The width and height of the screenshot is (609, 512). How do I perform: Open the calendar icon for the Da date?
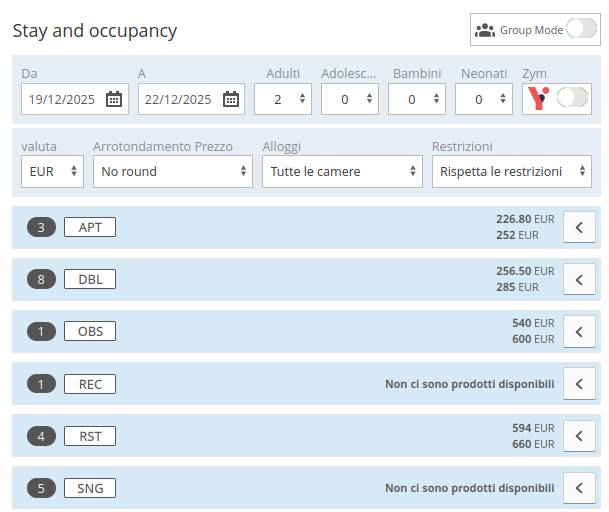click(x=114, y=99)
